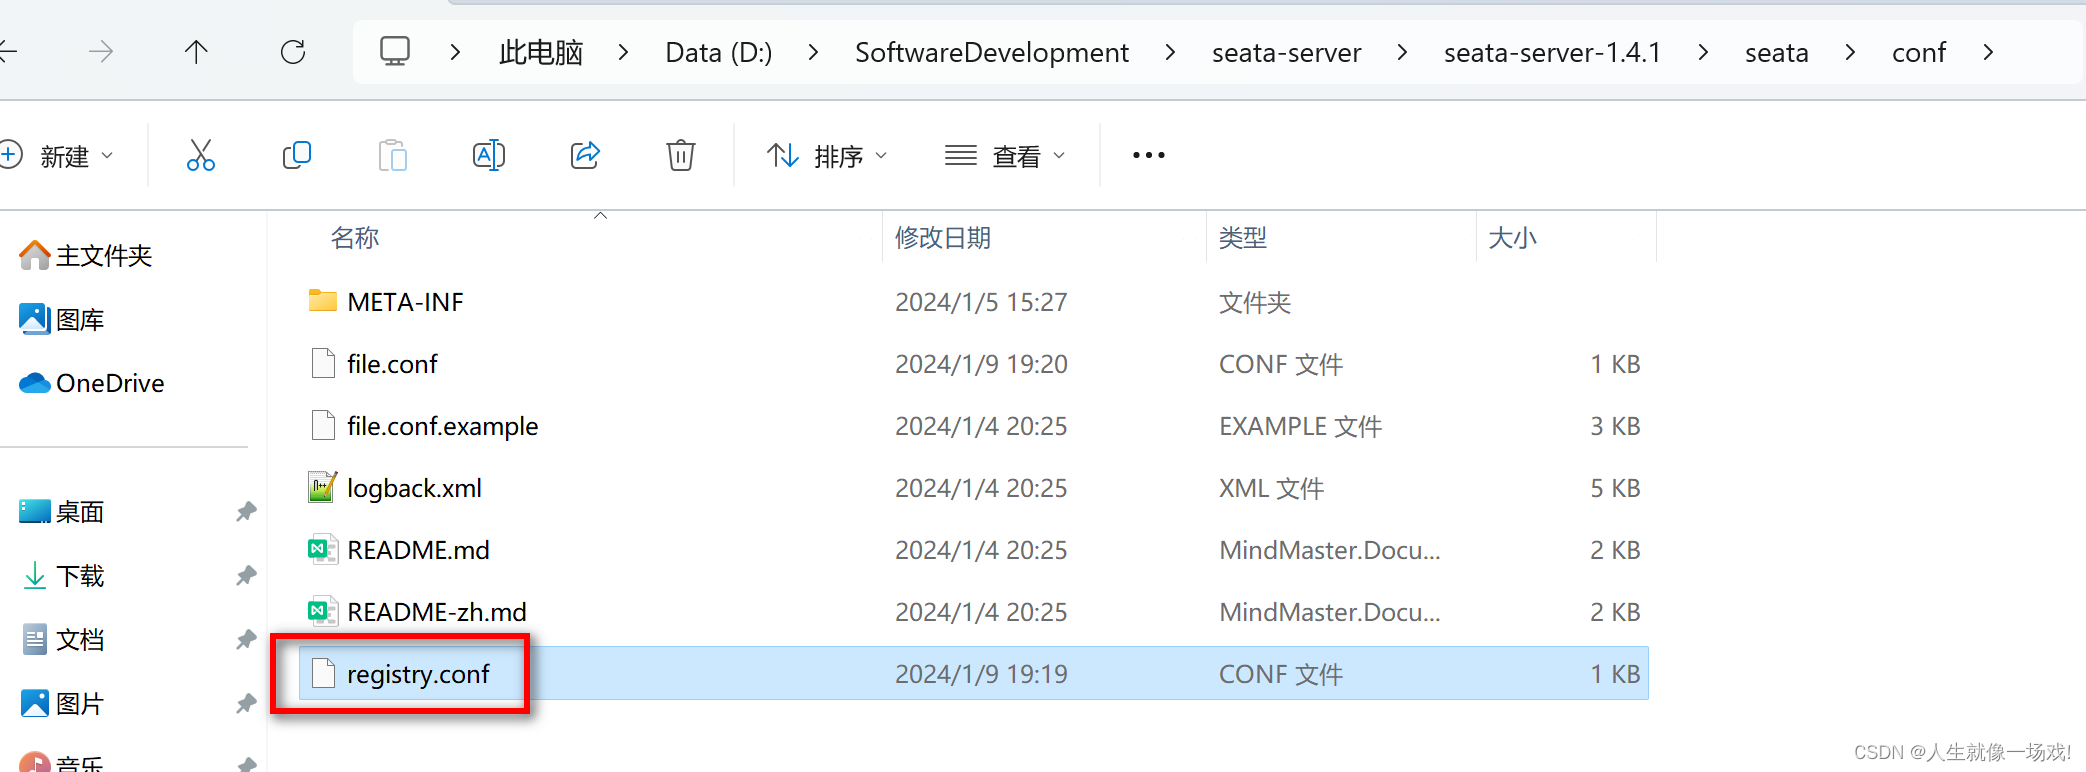The image size is (2086, 772).
Task: Cut the selected file with scissors icon
Action: pyautogui.click(x=201, y=155)
